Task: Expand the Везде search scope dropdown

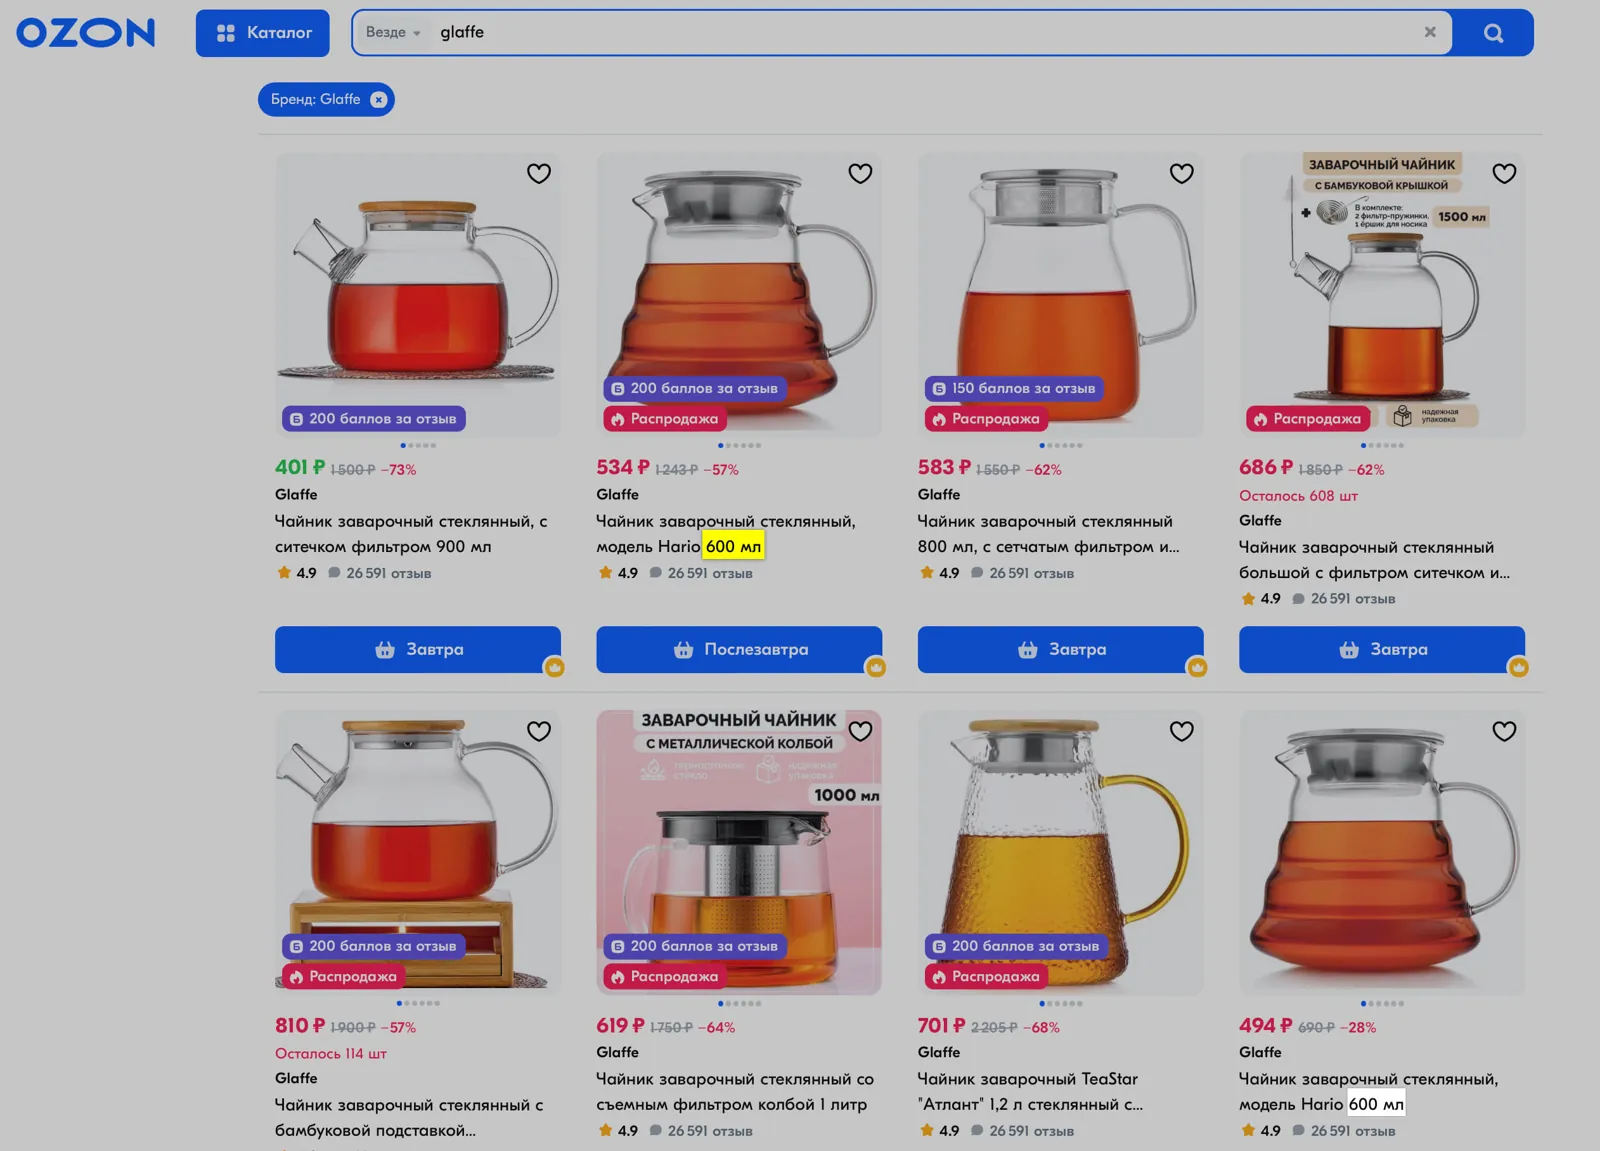Action: [393, 32]
